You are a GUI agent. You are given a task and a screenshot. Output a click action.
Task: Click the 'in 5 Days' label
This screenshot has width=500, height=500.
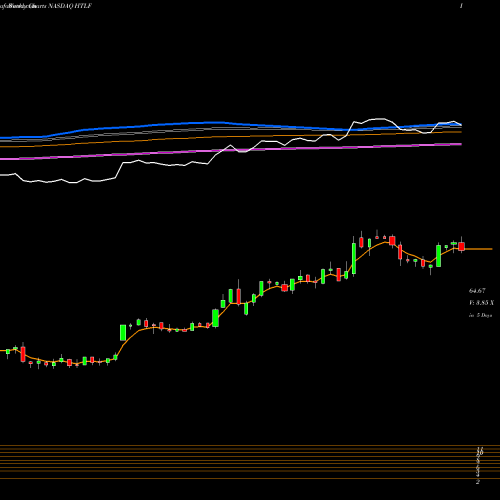click(480, 315)
